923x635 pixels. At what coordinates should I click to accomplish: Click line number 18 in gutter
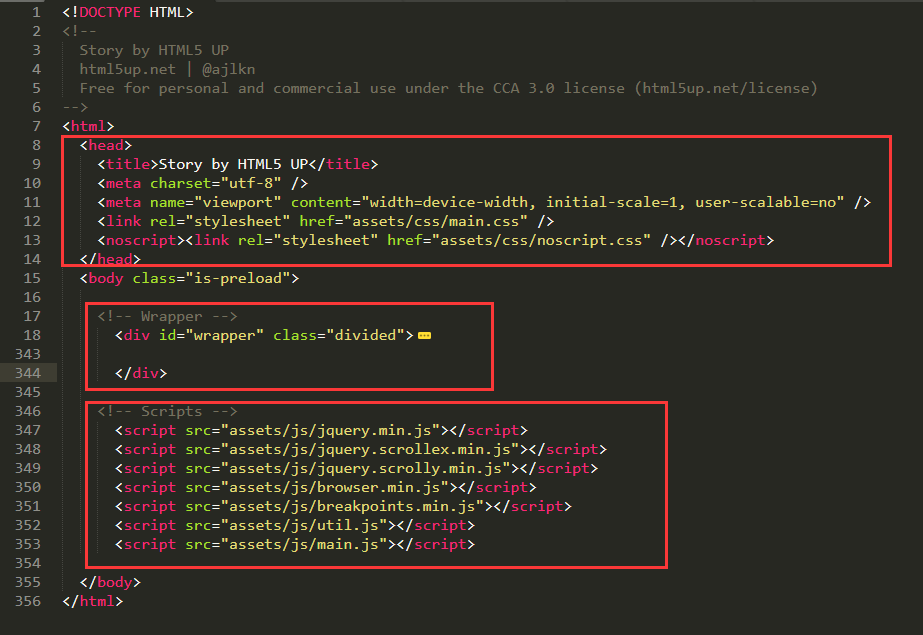click(x=32, y=335)
